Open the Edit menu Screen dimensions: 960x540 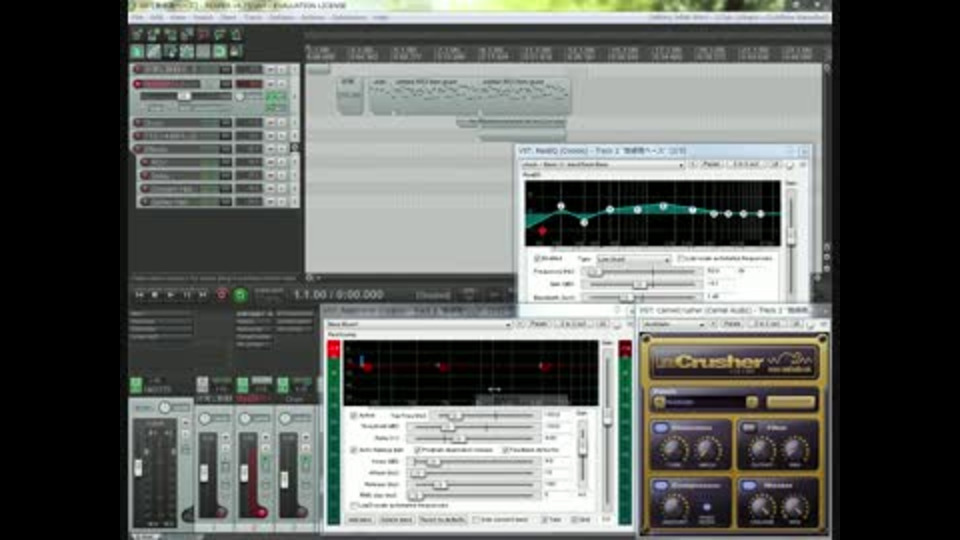[157, 17]
